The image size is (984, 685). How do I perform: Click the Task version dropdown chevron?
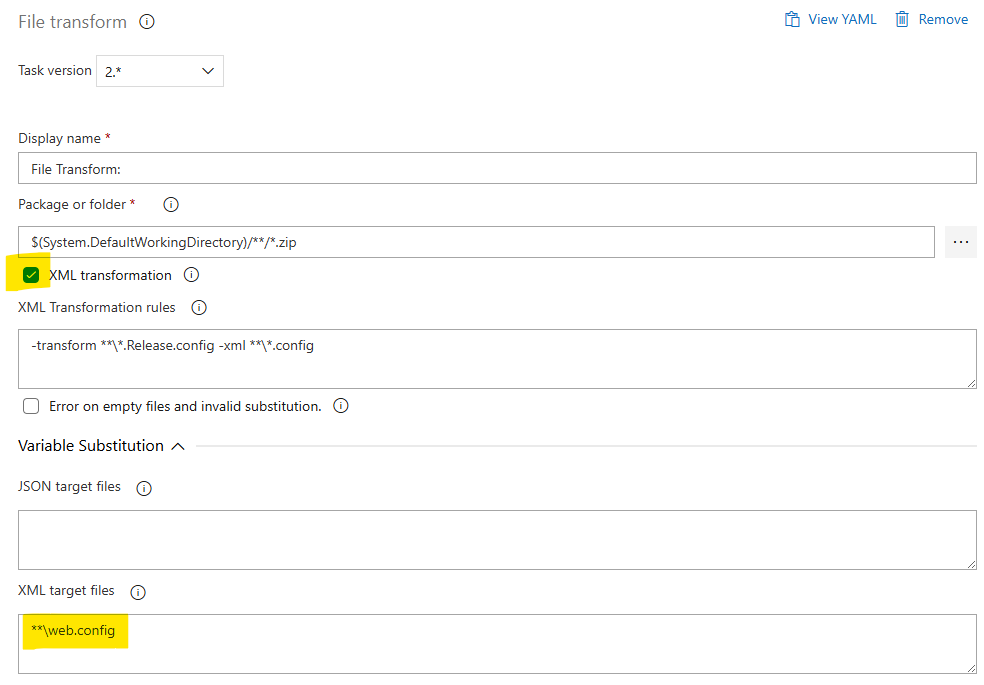207,71
